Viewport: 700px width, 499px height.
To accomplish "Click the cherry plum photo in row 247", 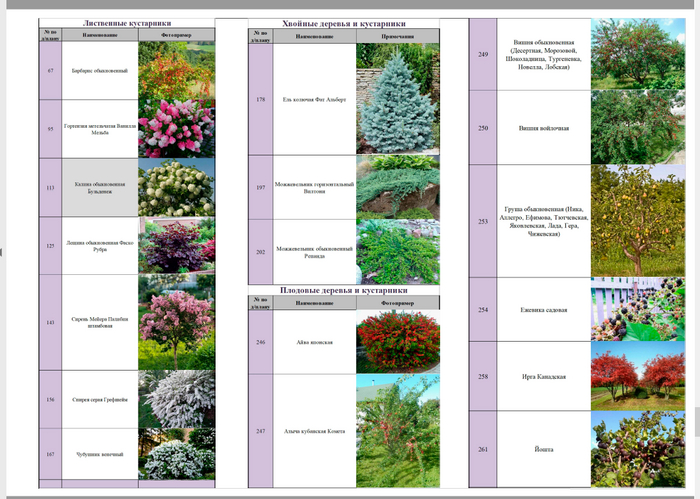I will tap(398, 431).
